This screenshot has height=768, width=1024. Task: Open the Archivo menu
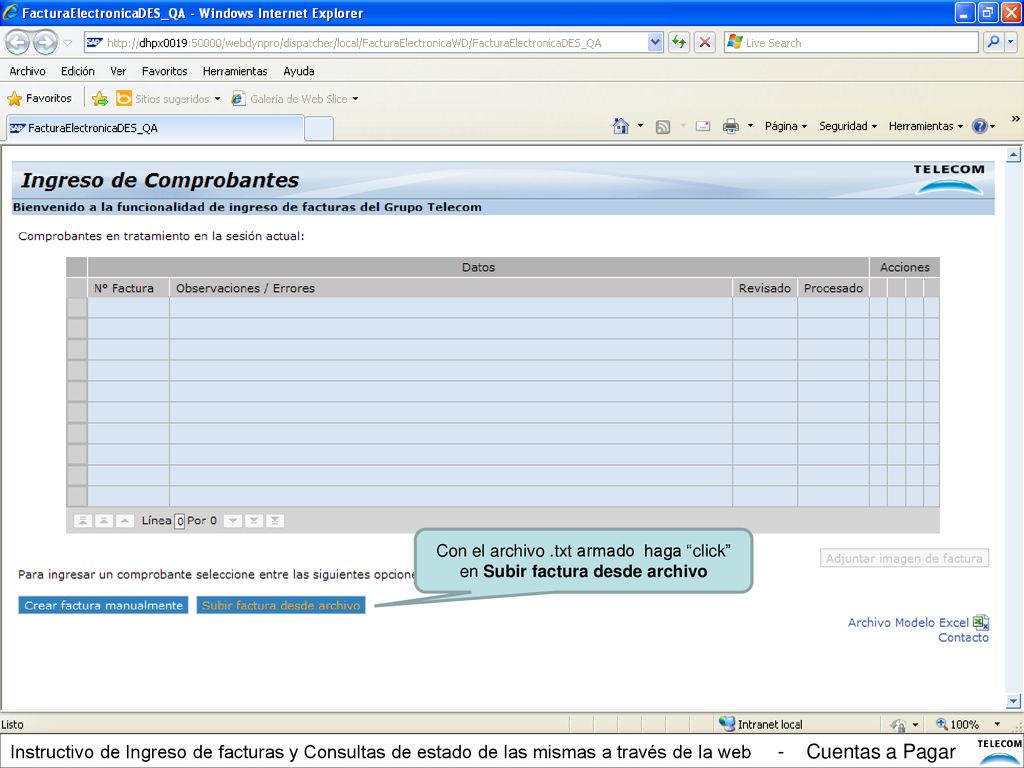tap(27, 71)
